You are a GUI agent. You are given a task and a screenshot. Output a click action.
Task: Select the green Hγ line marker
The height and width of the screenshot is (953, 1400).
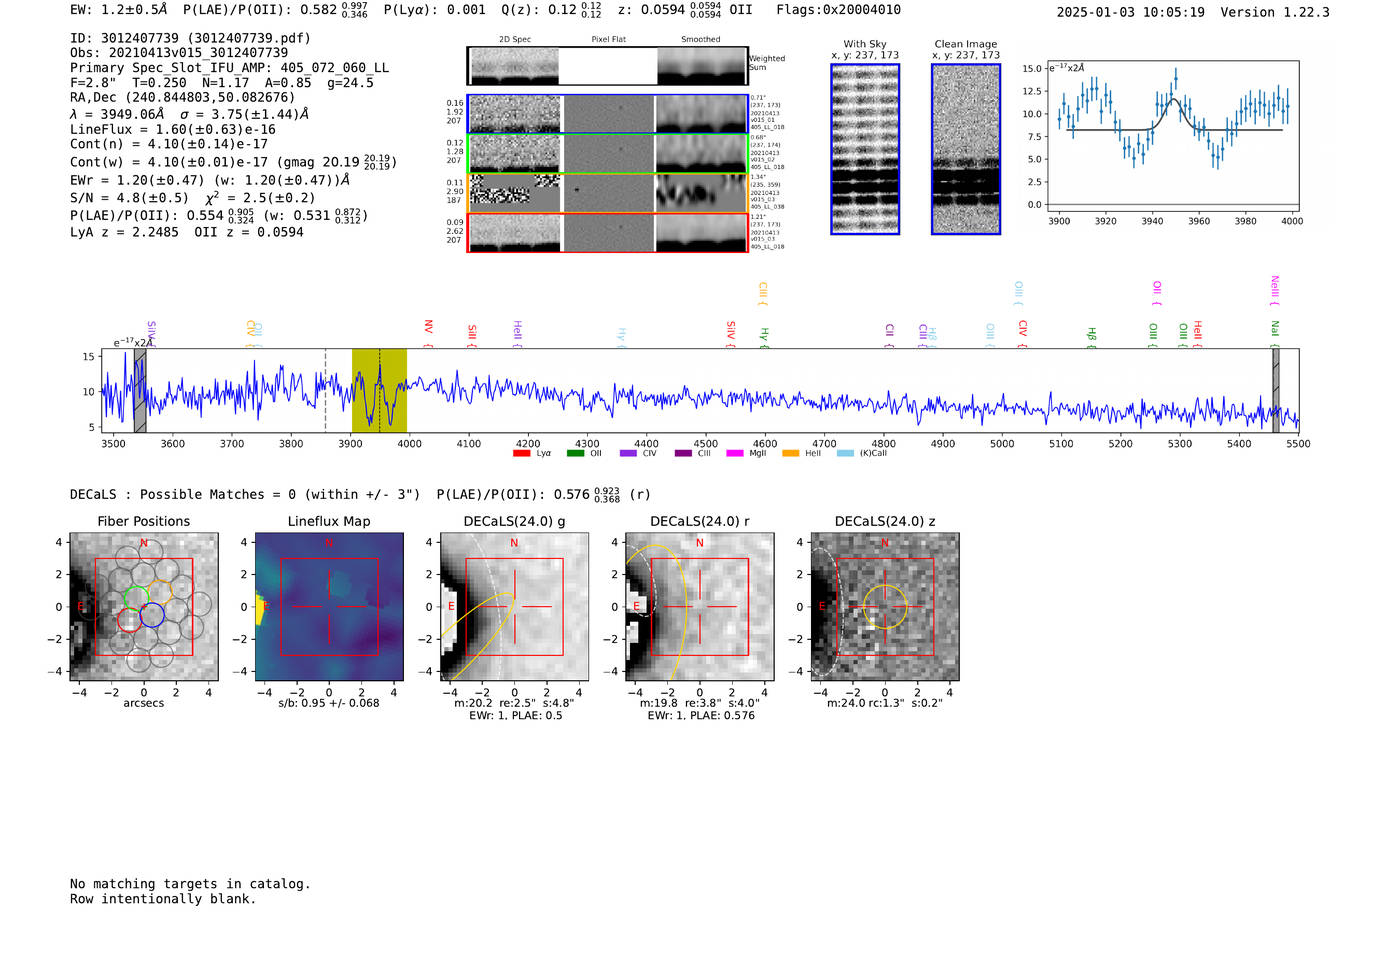(x=764, y=337)
